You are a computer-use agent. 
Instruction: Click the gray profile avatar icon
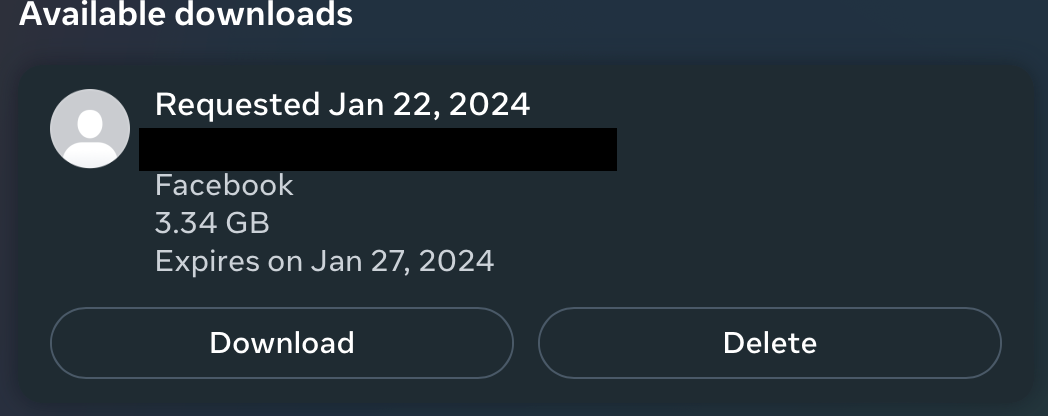click(x=90, y=128)
